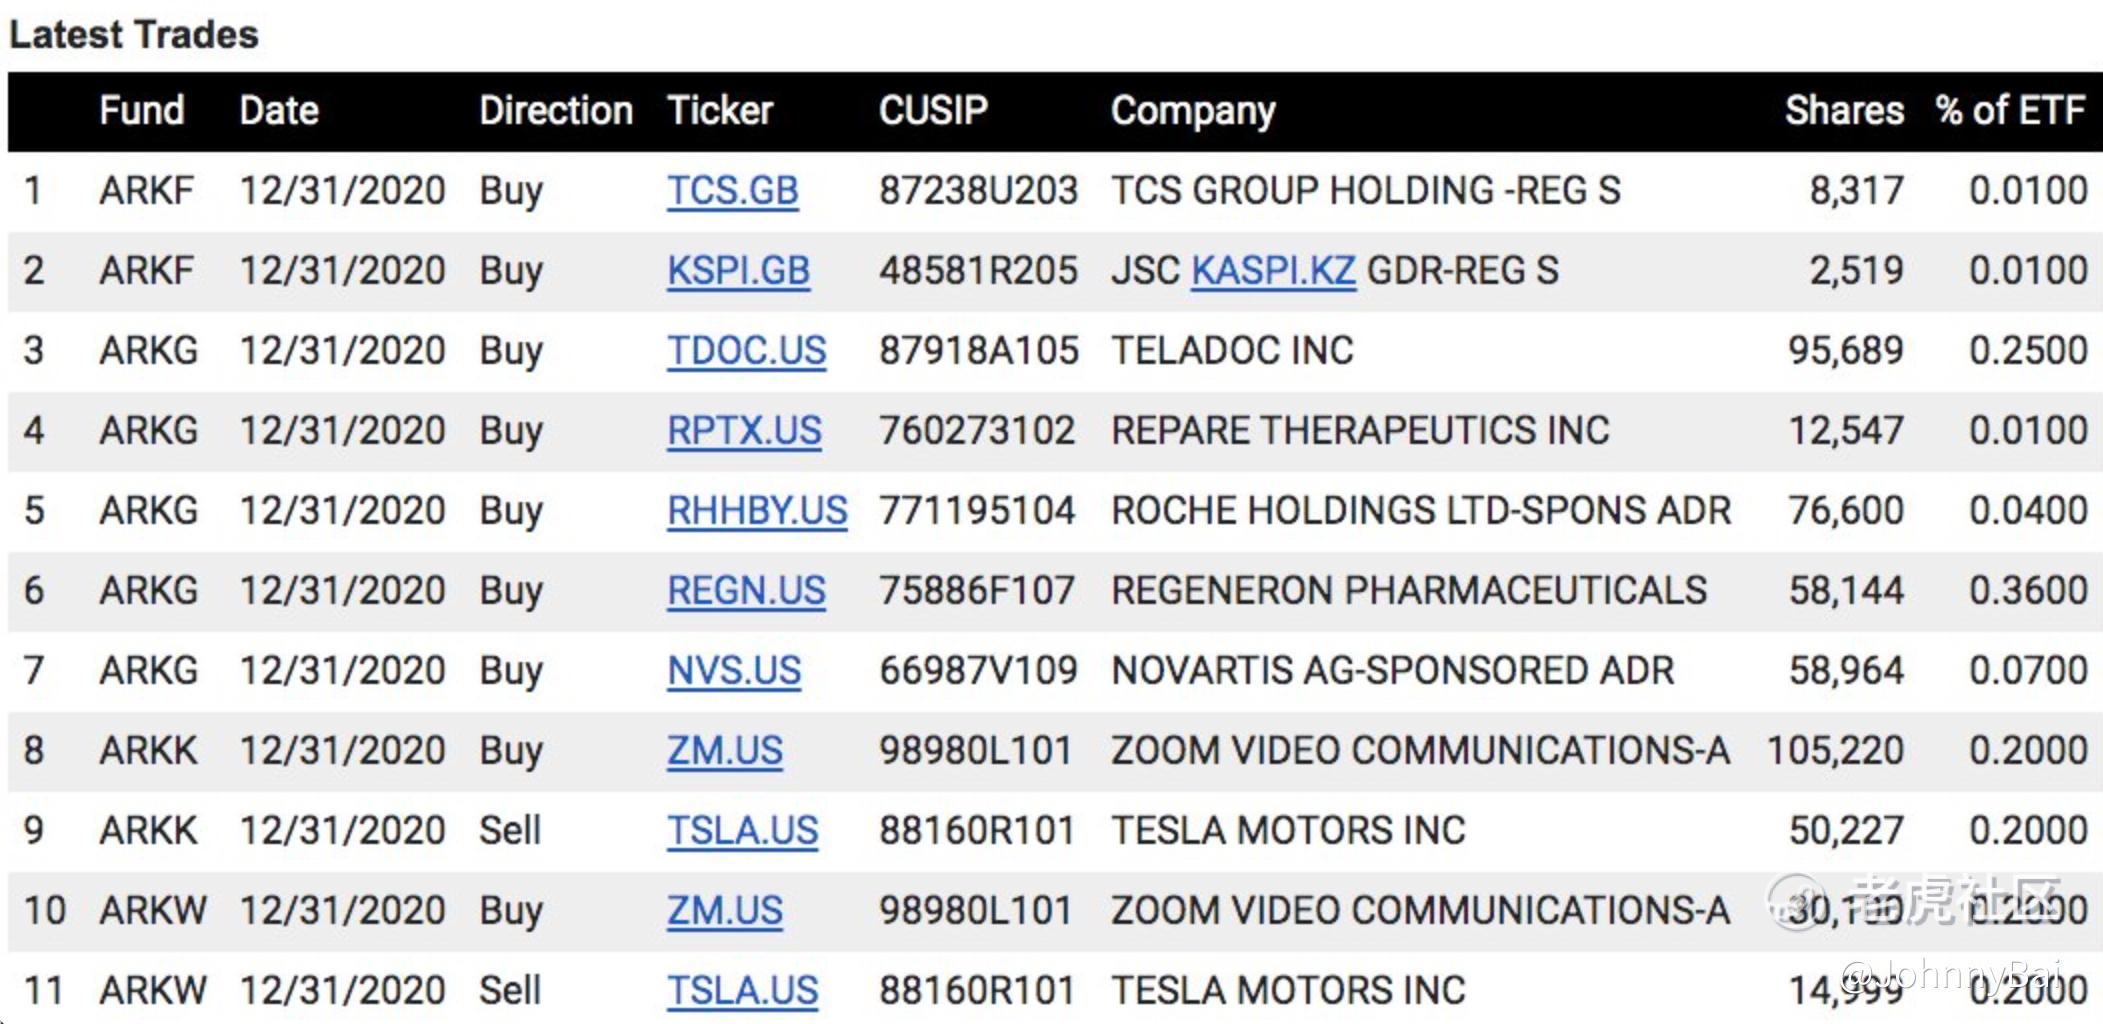Open the TCS.GB ticker link
The height and width of the screenshot is (1024, 2103).
point(732,190)
